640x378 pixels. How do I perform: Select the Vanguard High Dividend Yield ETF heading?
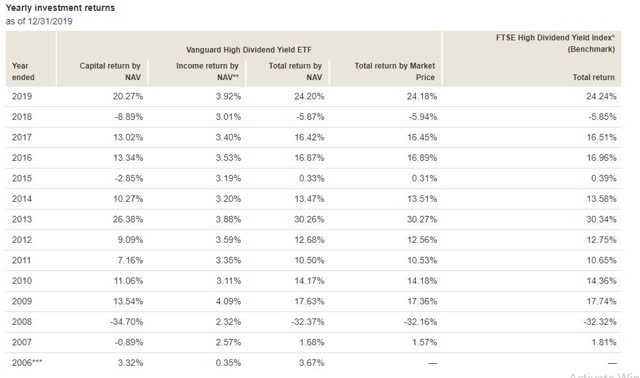[249, 50]
